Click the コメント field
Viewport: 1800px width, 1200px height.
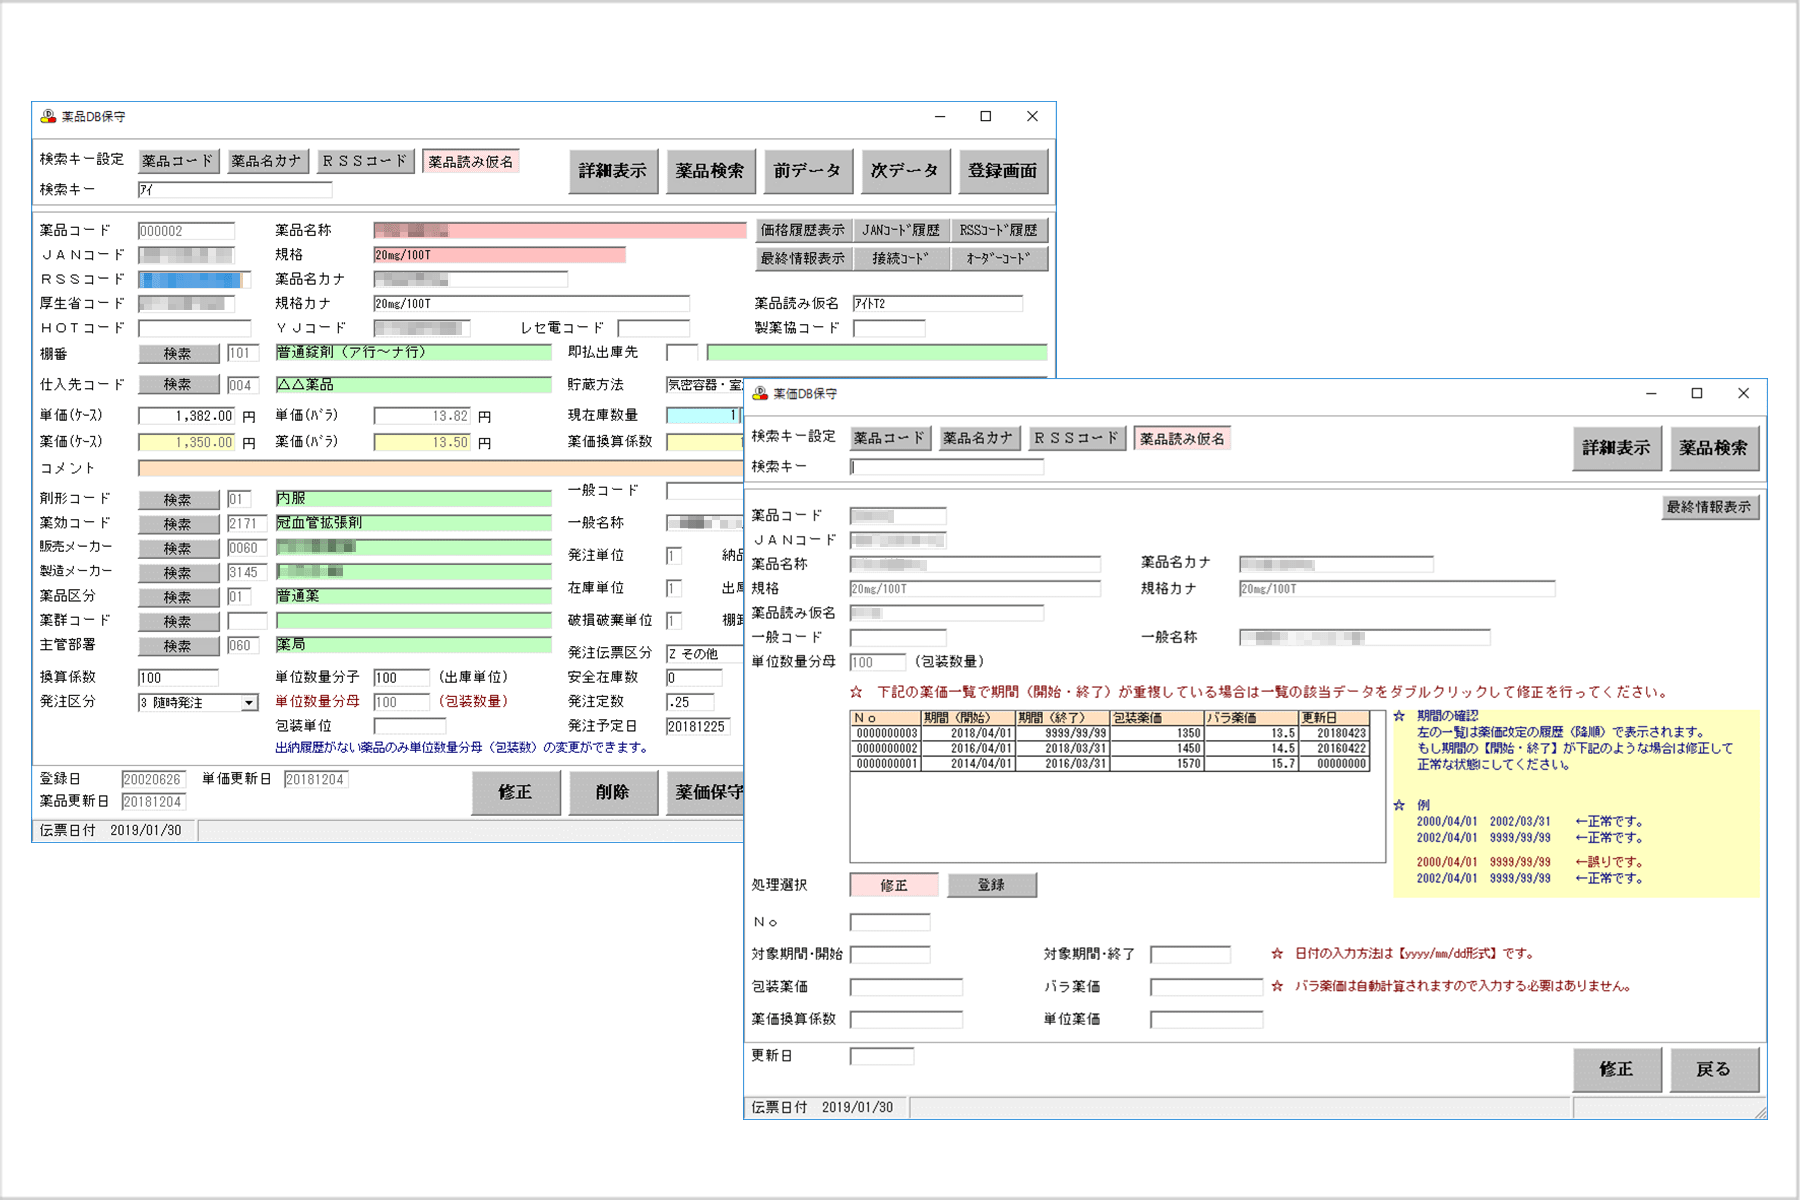(441, 469)
